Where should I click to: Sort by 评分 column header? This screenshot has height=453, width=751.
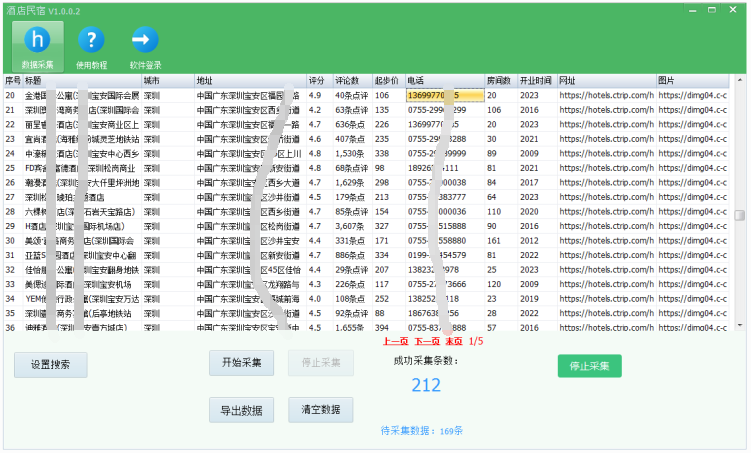[x=319, y=80]
